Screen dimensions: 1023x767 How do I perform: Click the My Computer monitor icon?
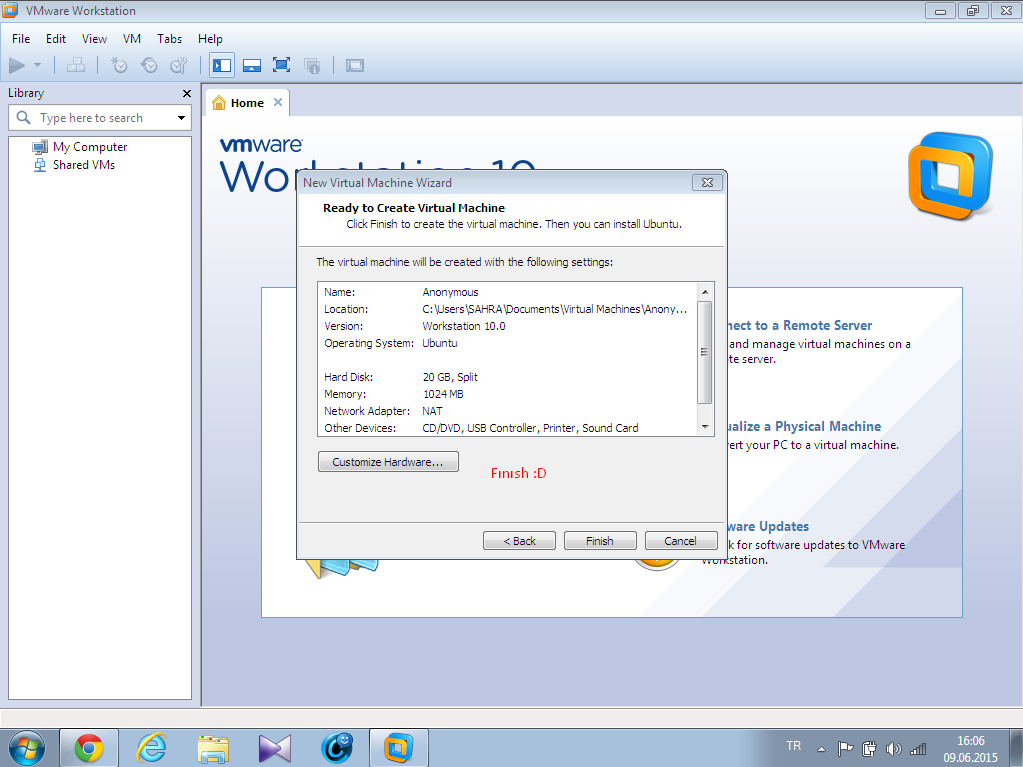(x=40, y=147)
